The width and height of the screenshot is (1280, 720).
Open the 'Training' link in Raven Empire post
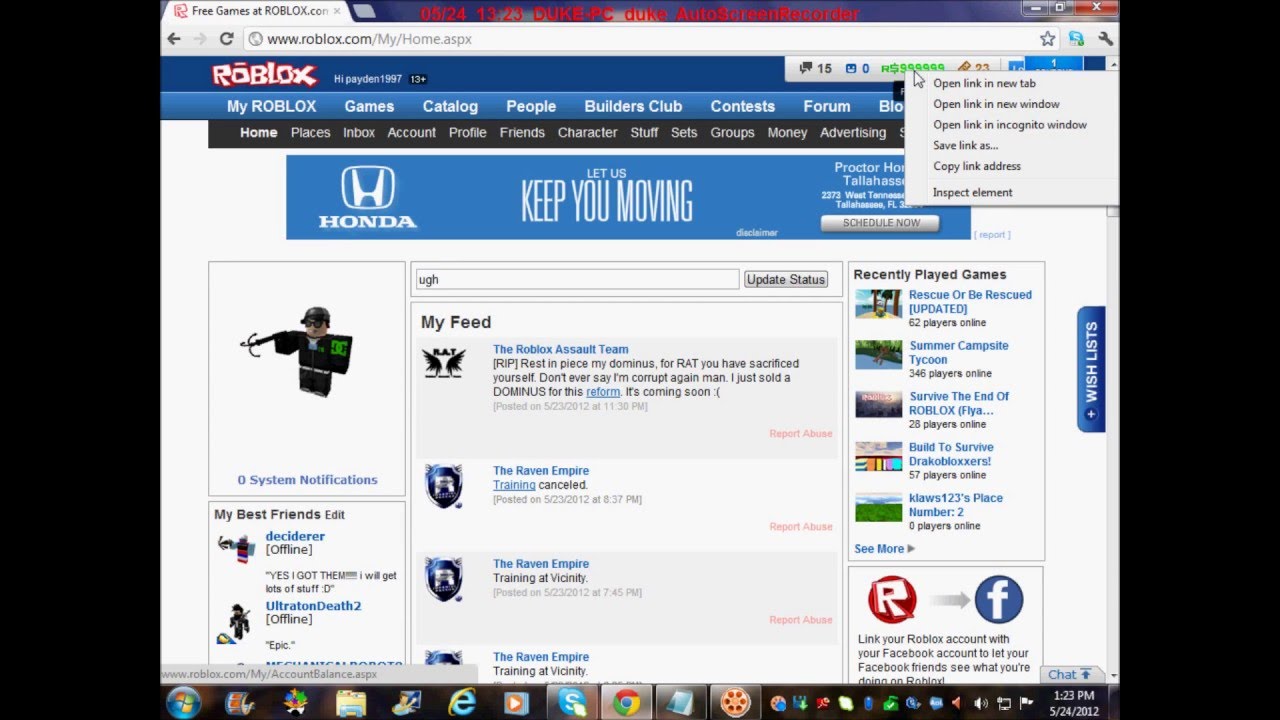pos(514,485)
